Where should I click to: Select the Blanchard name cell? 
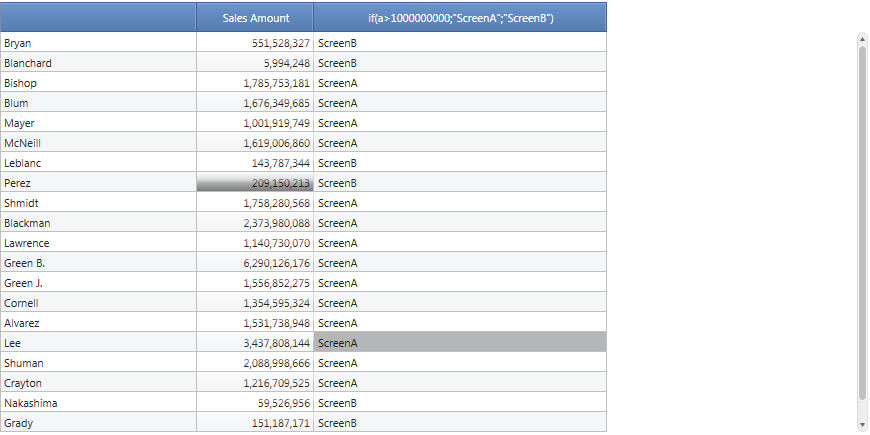point(98,63)
